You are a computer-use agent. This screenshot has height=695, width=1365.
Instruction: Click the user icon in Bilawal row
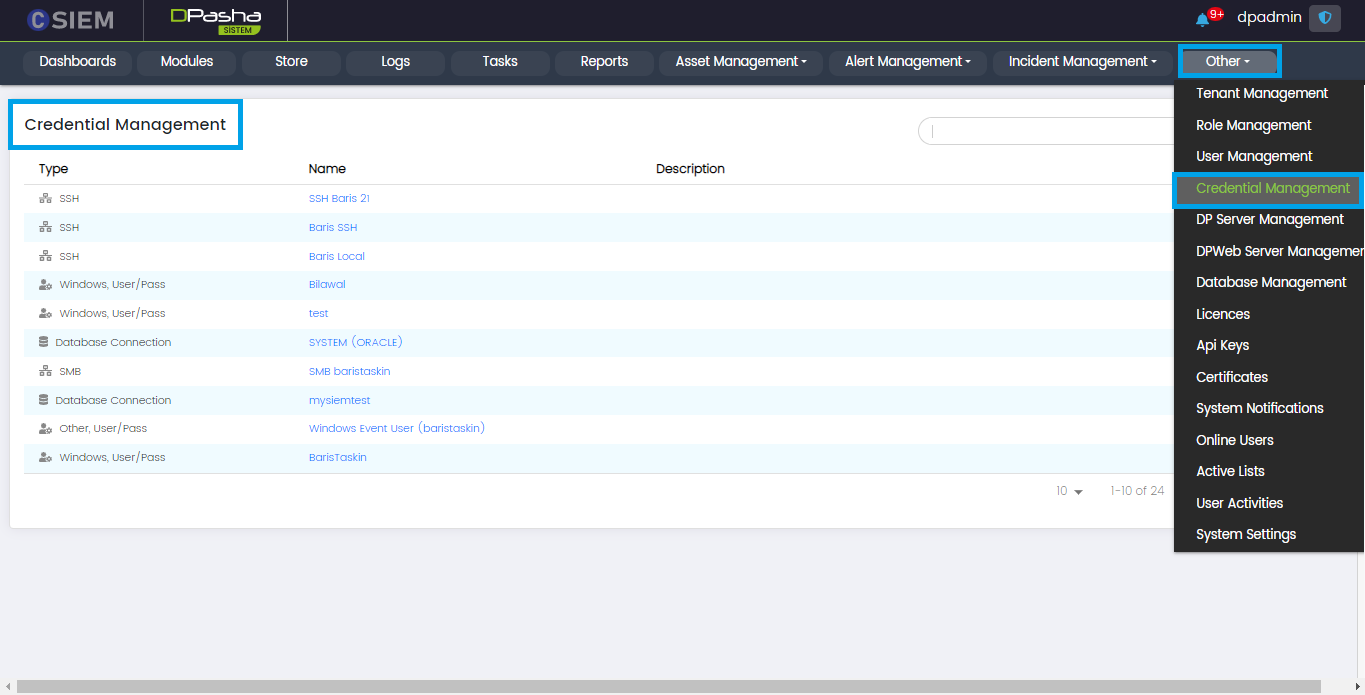click(x=45, y=285)
